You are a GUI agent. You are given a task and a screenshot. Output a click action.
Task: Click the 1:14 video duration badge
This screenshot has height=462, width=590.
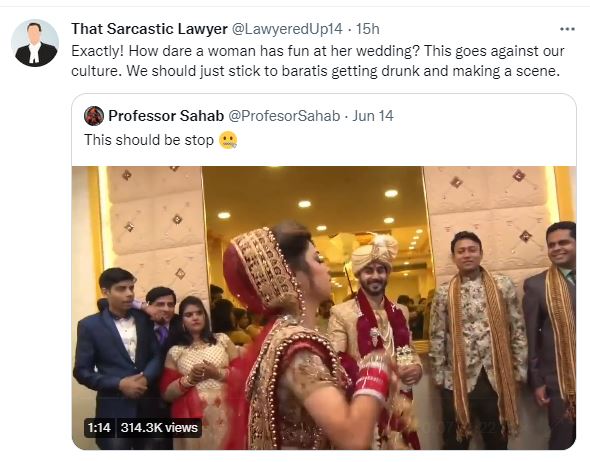coord(99,428)
